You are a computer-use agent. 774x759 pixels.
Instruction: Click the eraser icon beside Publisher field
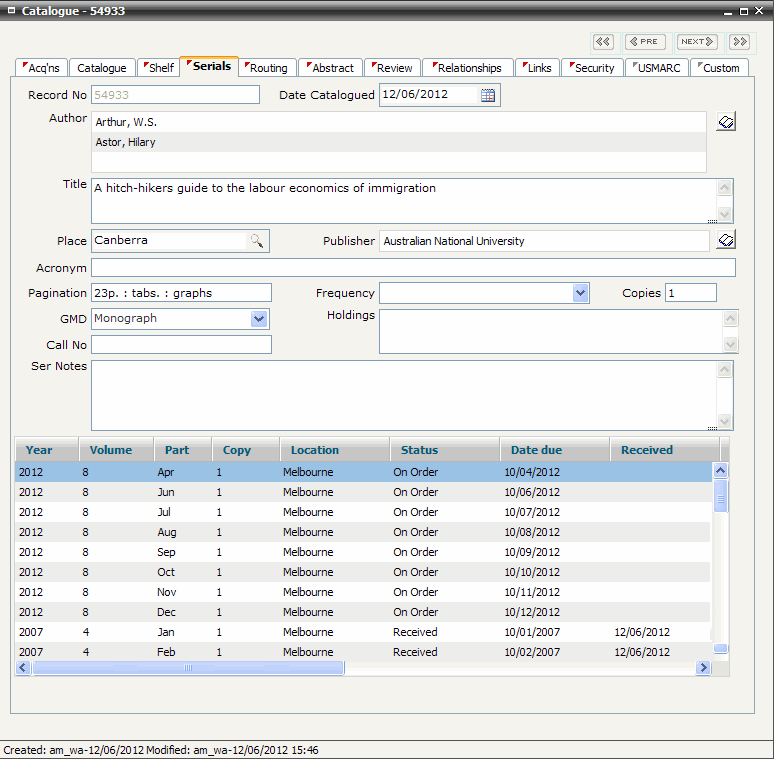pyautogui.click(x=726, y=241)
